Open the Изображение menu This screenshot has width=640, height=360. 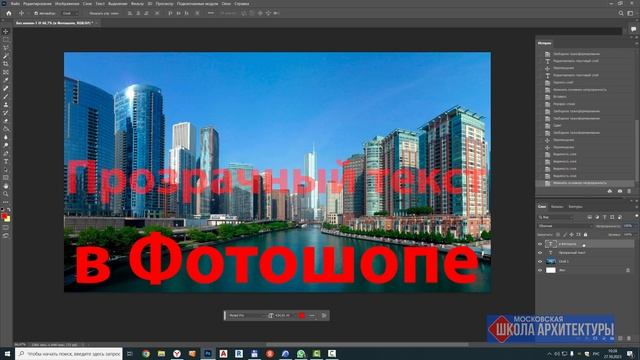click(67, 4)
